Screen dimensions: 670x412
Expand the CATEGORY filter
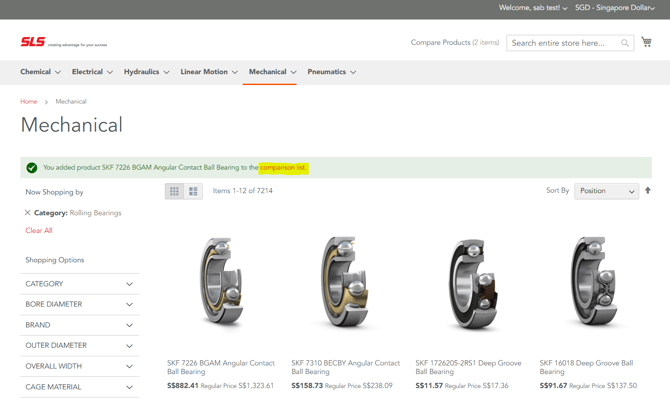79,284
